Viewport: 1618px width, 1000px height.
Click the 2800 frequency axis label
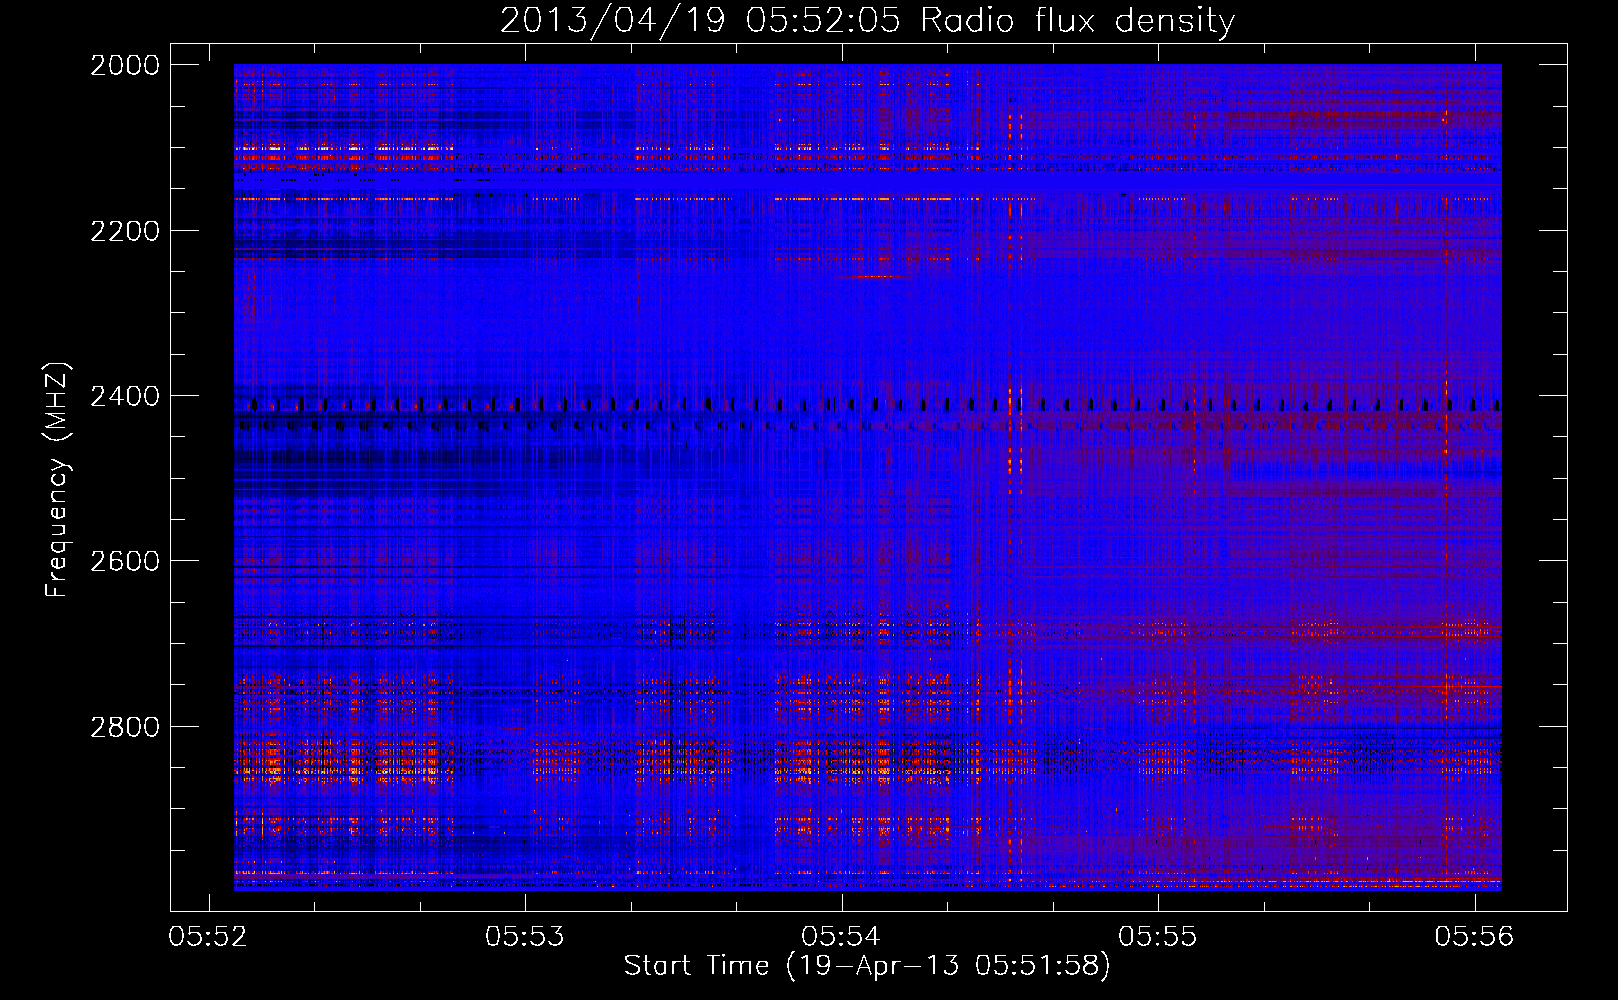125,726
